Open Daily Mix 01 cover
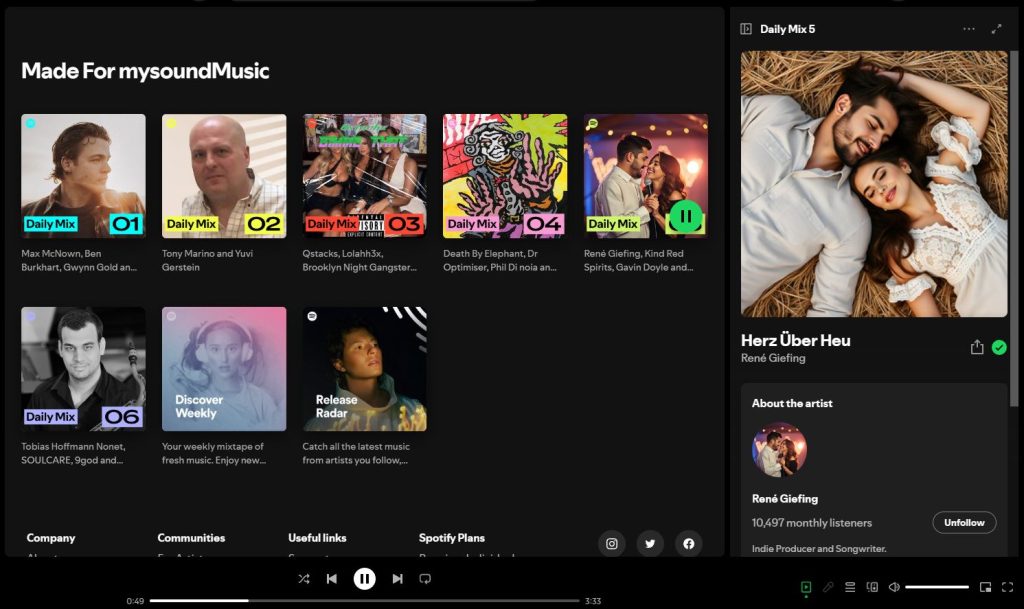This screenshot has width=1024, height=609. (83, 176)
